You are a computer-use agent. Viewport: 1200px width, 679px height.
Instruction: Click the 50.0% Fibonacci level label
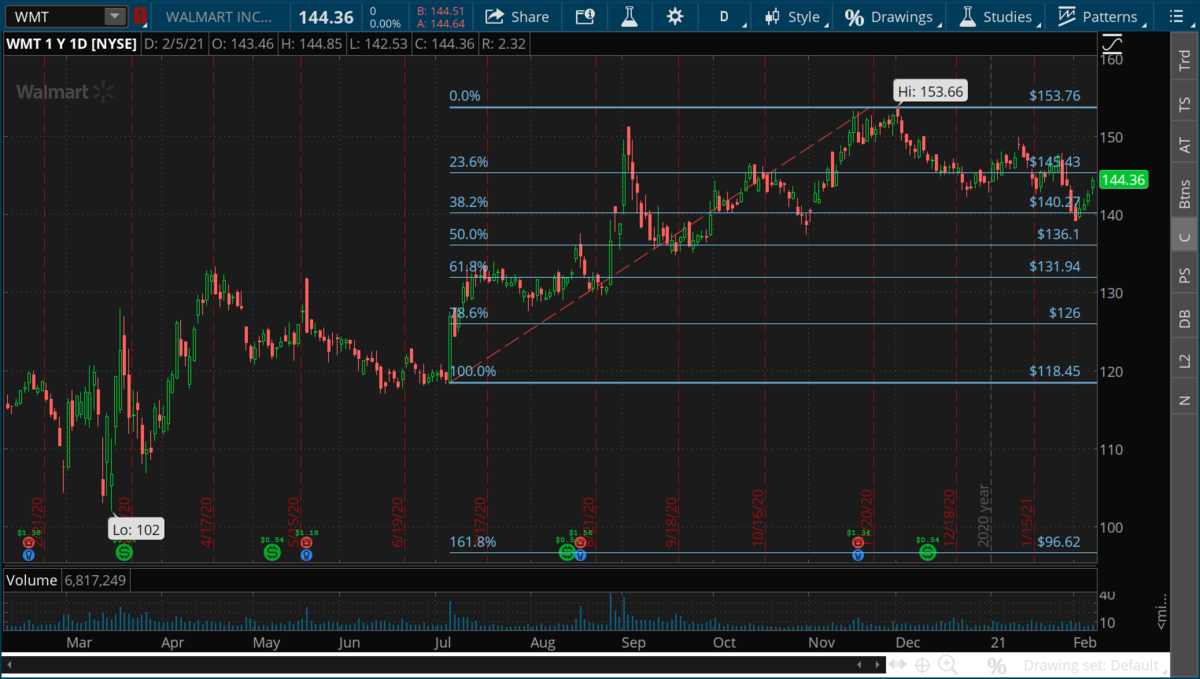tap(469, 235)
